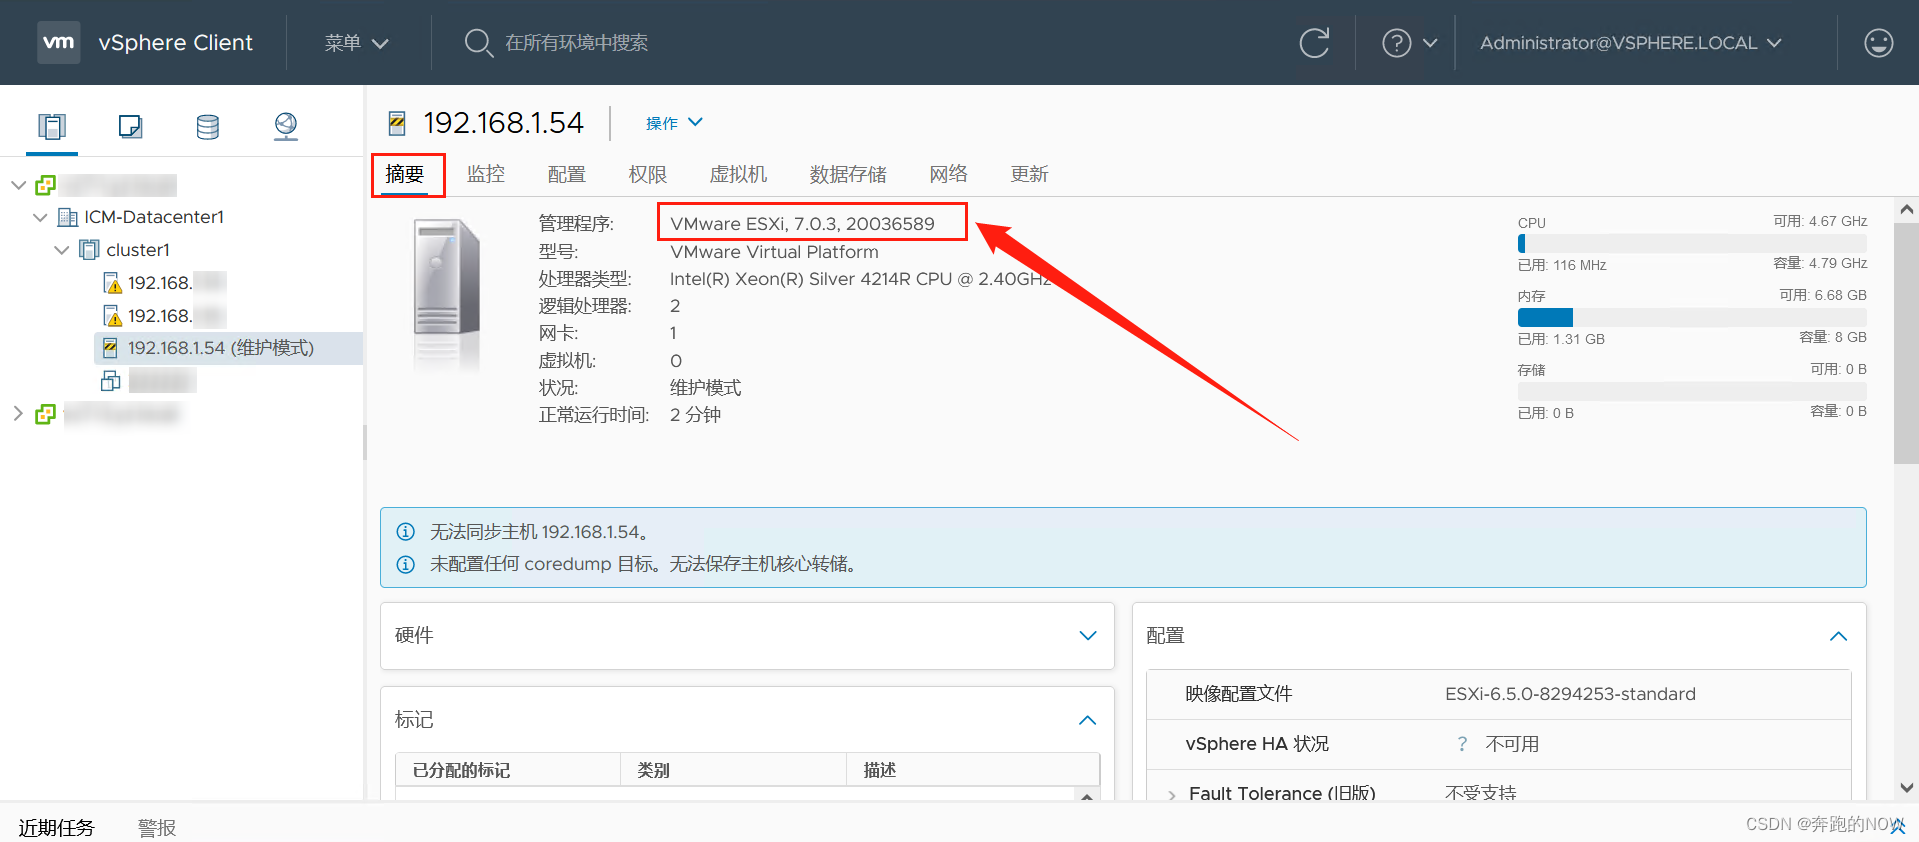1919x842 pixels.
Task: Switch to the 更新 tab
Action: 1030,174
